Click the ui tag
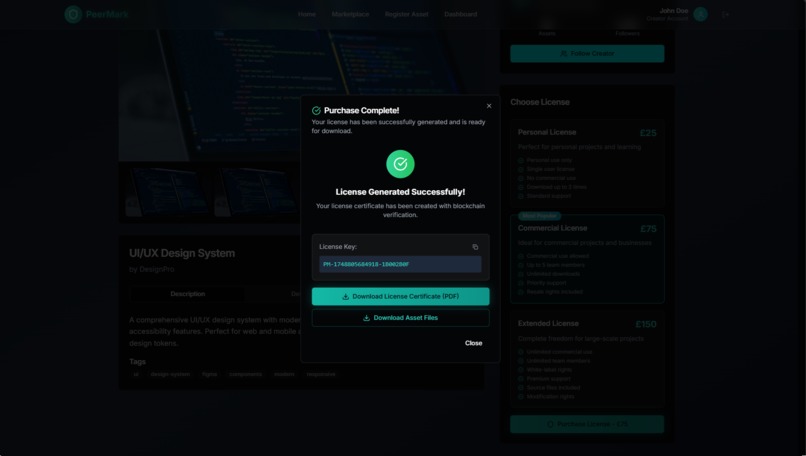The image size is (806, 456). 136,374
